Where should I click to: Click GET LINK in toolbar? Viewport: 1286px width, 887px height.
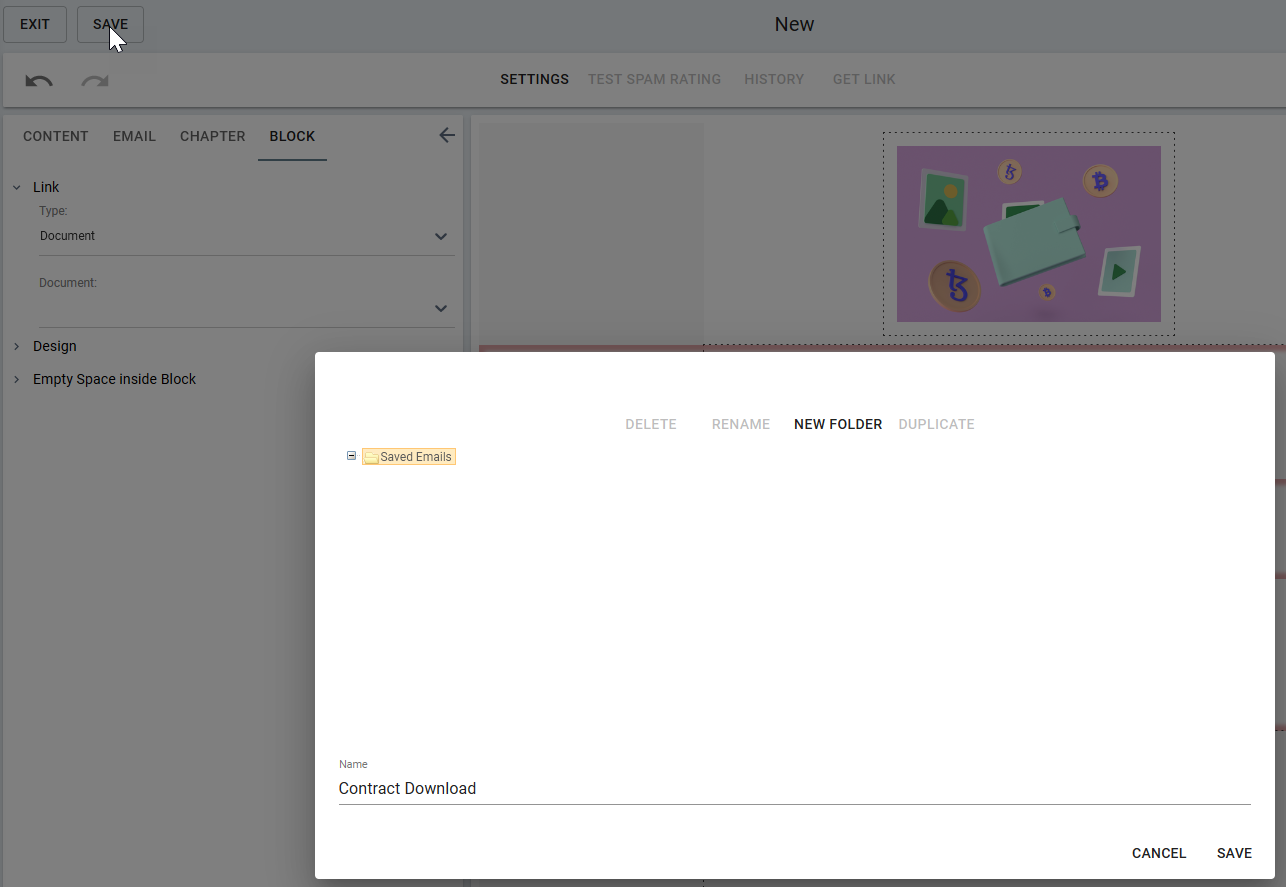pyautogui.click(x=864, y=79)
